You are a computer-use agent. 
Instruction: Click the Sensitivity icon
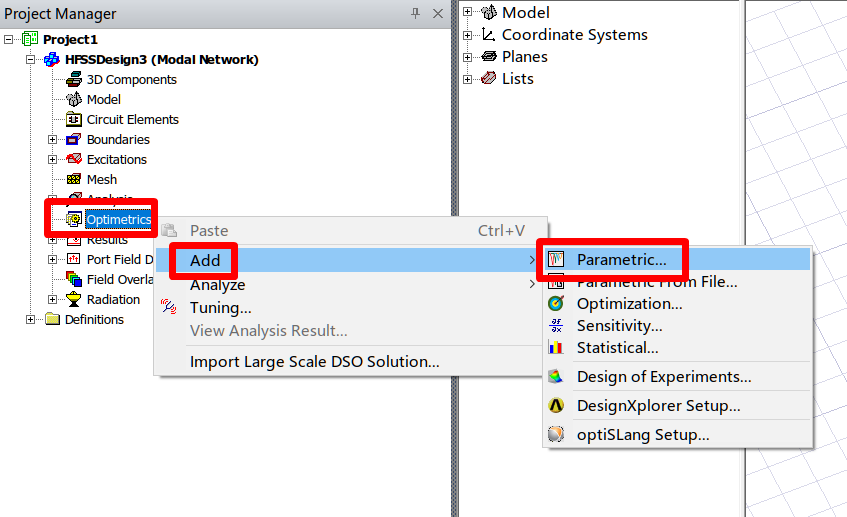point(556,326)
